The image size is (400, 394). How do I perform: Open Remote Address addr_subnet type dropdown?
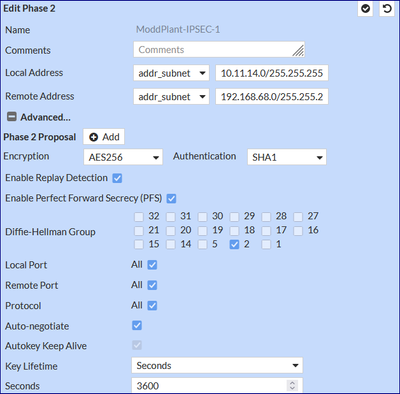pyautogui.click(x=171, y=97)
